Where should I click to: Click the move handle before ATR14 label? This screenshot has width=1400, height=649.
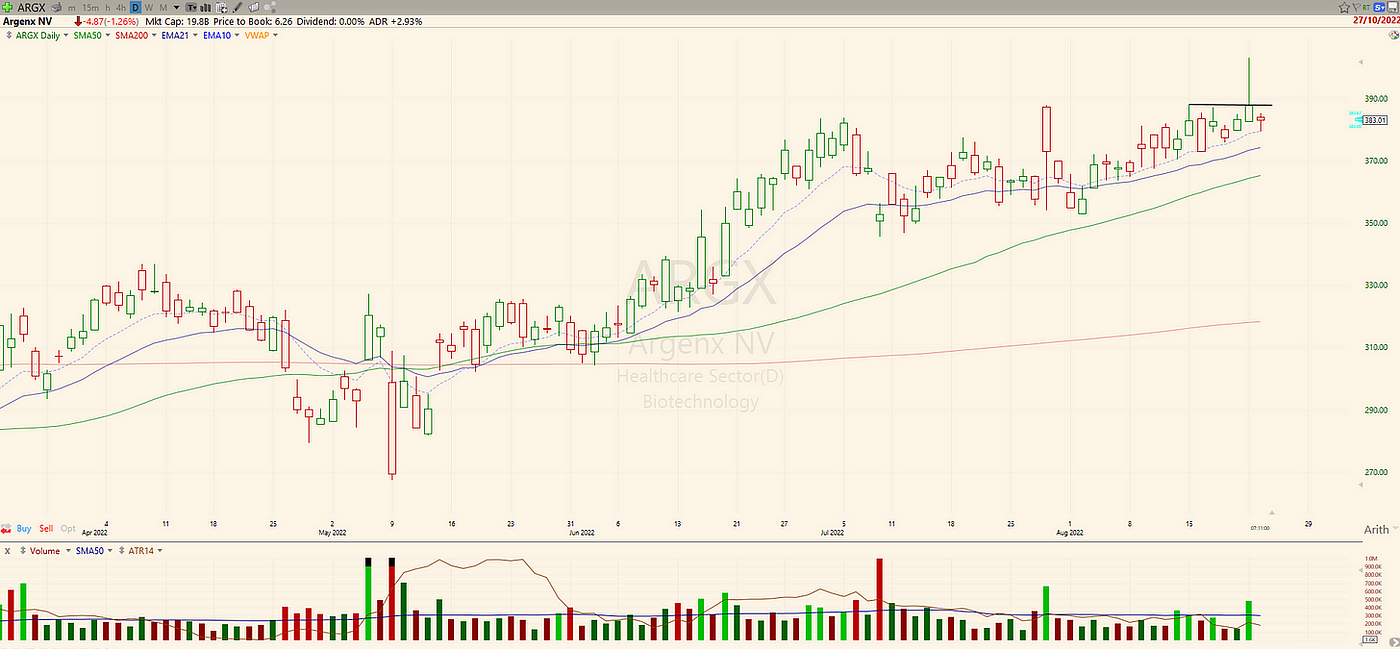121,550
